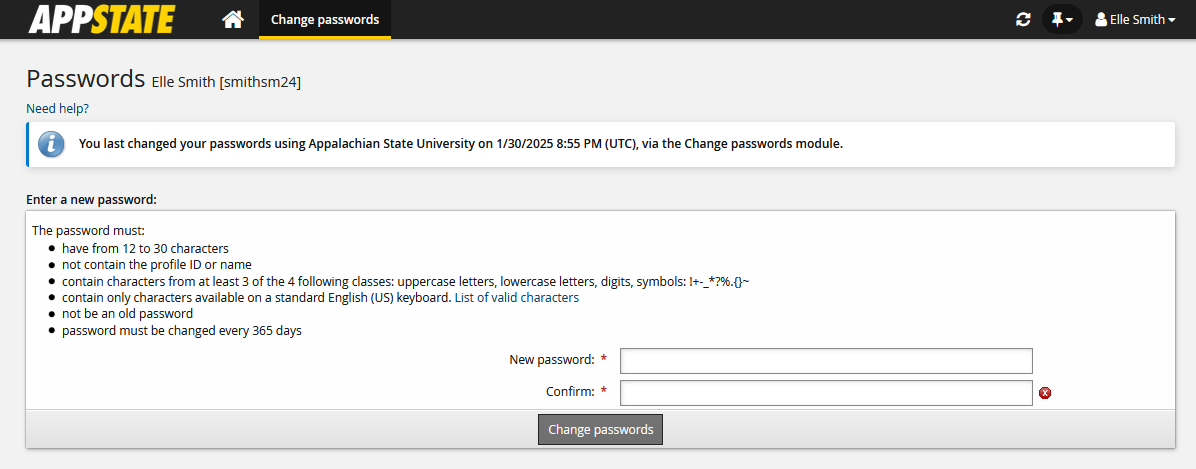Click the refresh icon in header
The image size is (1196, 469).
point(1023,20)
